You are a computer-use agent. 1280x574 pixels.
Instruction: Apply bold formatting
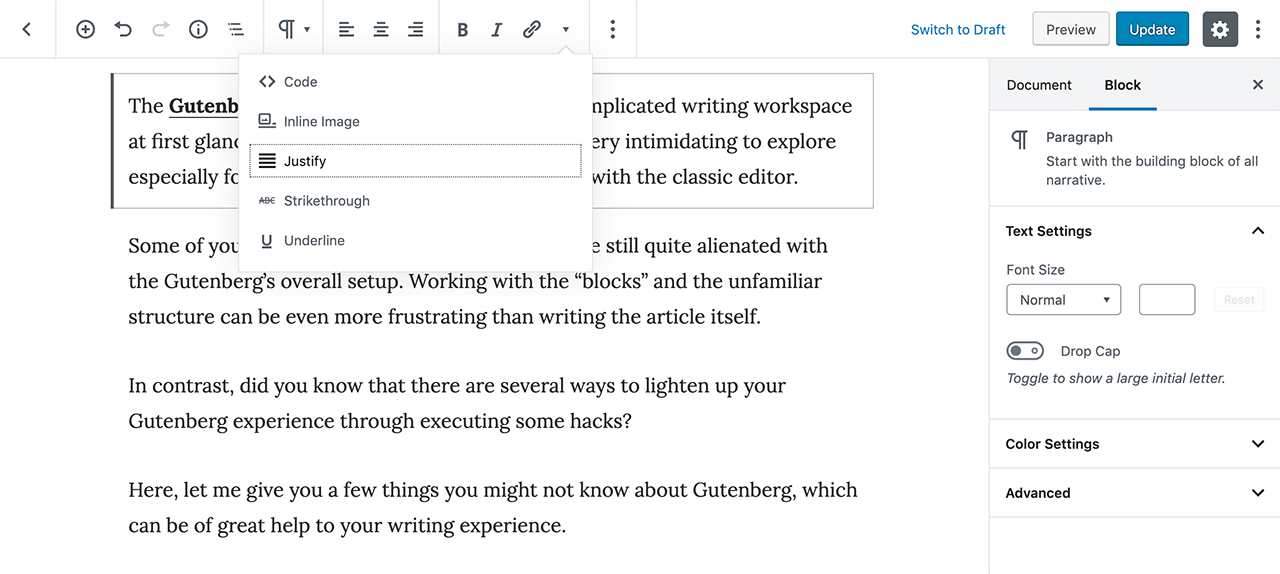click(462, 30)
